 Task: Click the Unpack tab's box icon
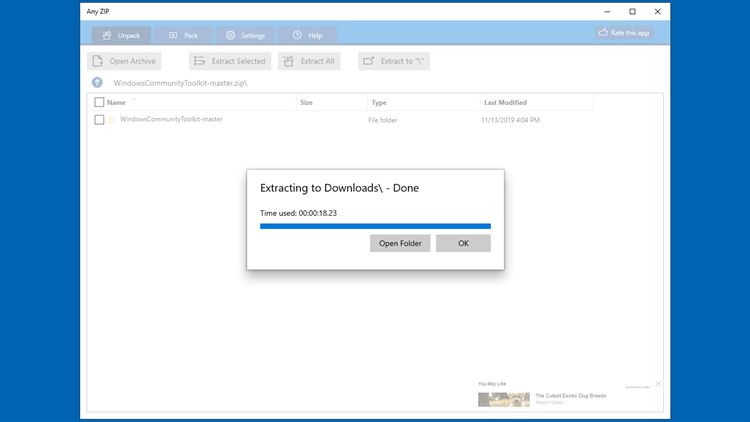tap(107, 35)
